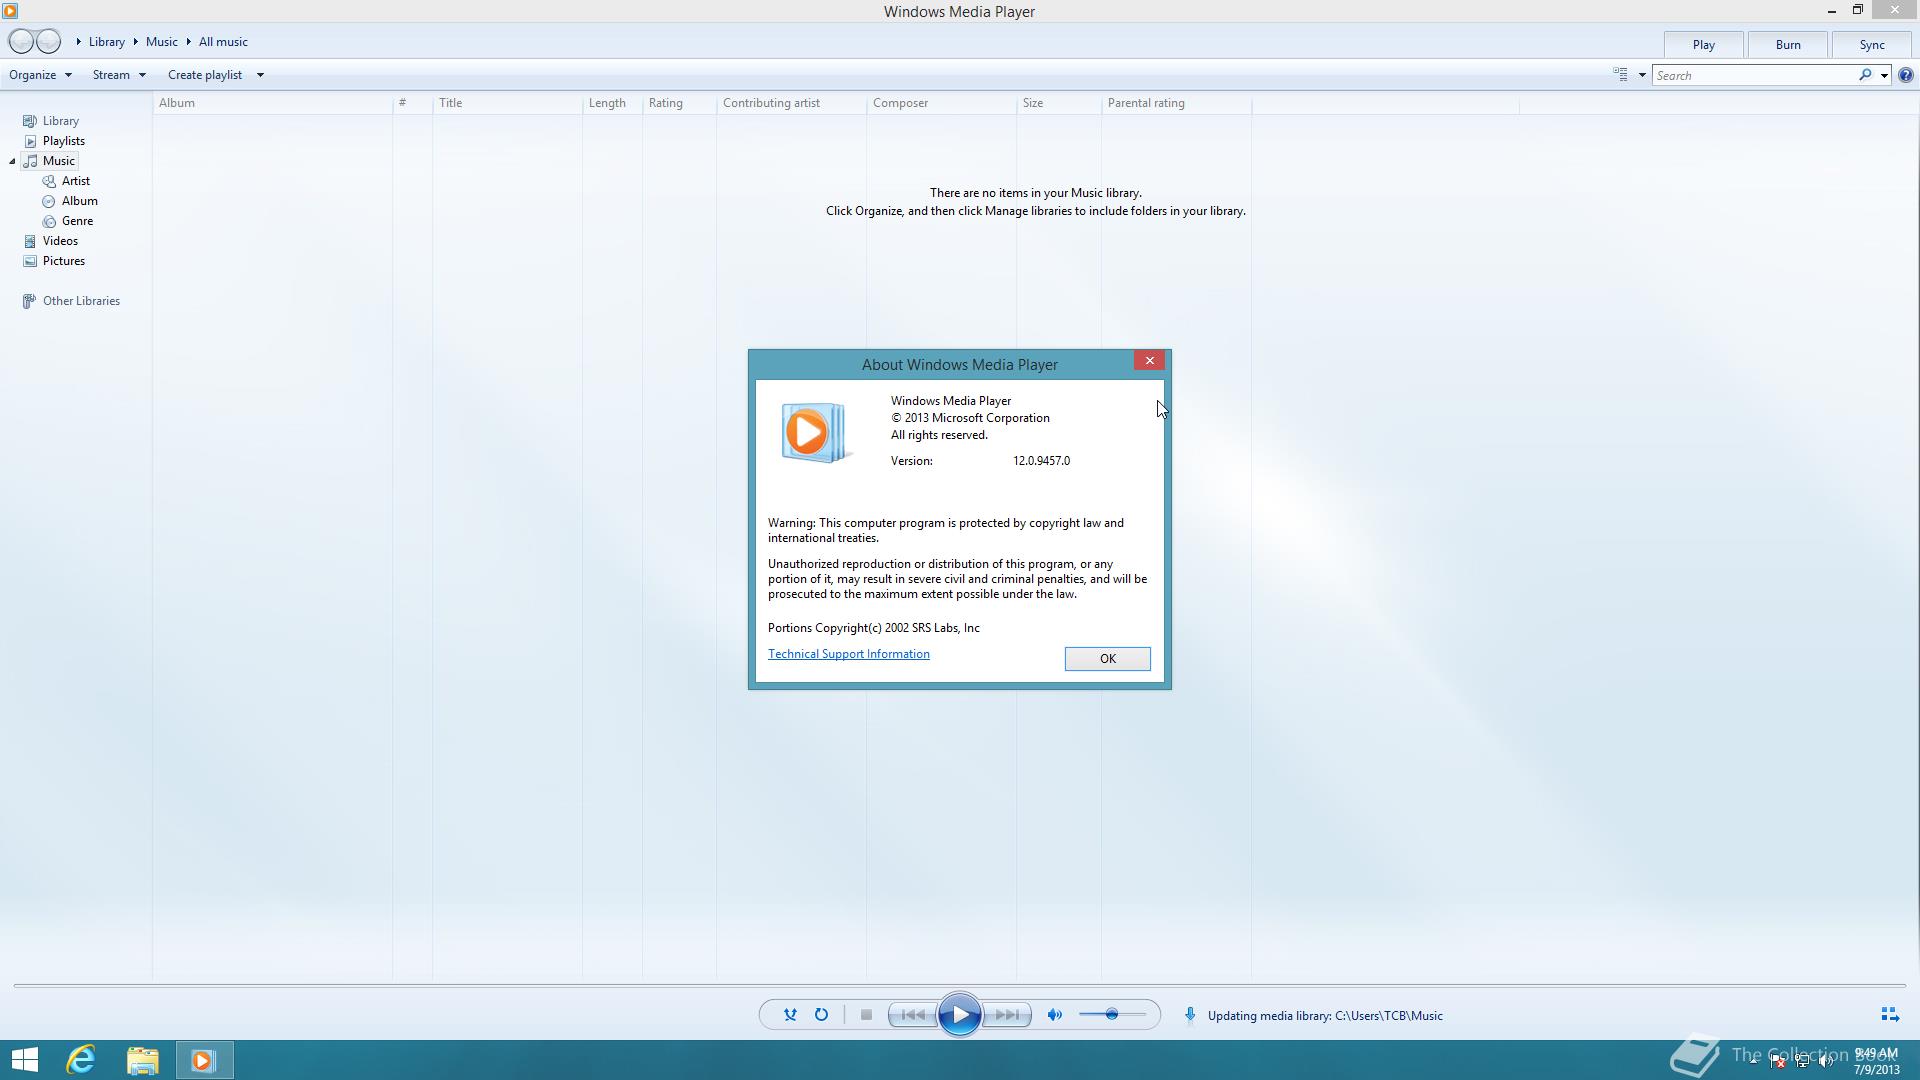Click Create playlist button
Image resolution: width=1920 pixels, height=1080 pixels.
pyautogui.click(x=205, y=75)
